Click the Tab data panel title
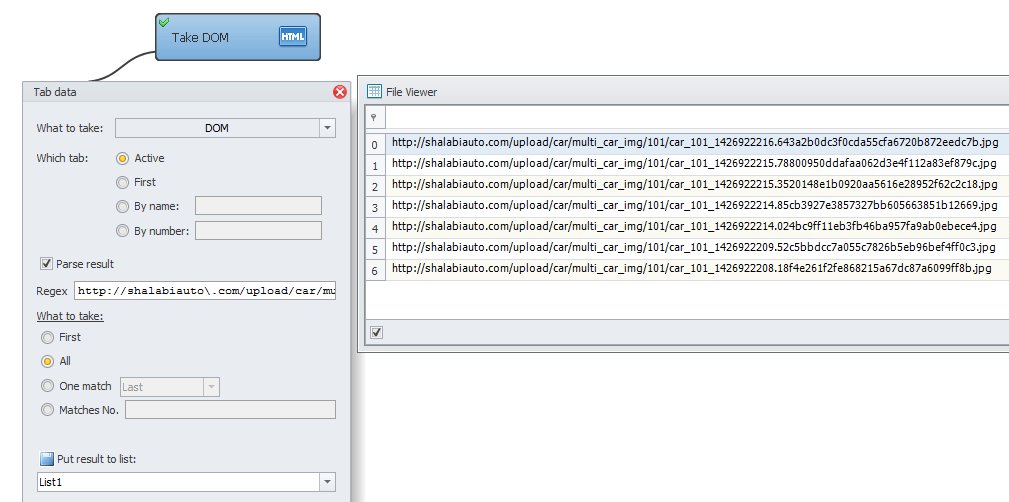This screenshot has height=502, width=1009. click(55, 92)
